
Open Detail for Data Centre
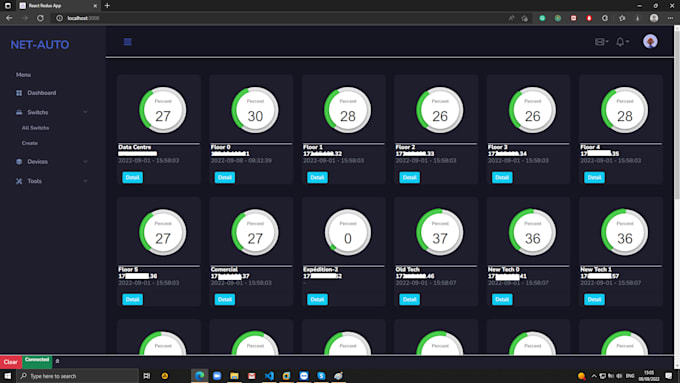click(132, 177)
